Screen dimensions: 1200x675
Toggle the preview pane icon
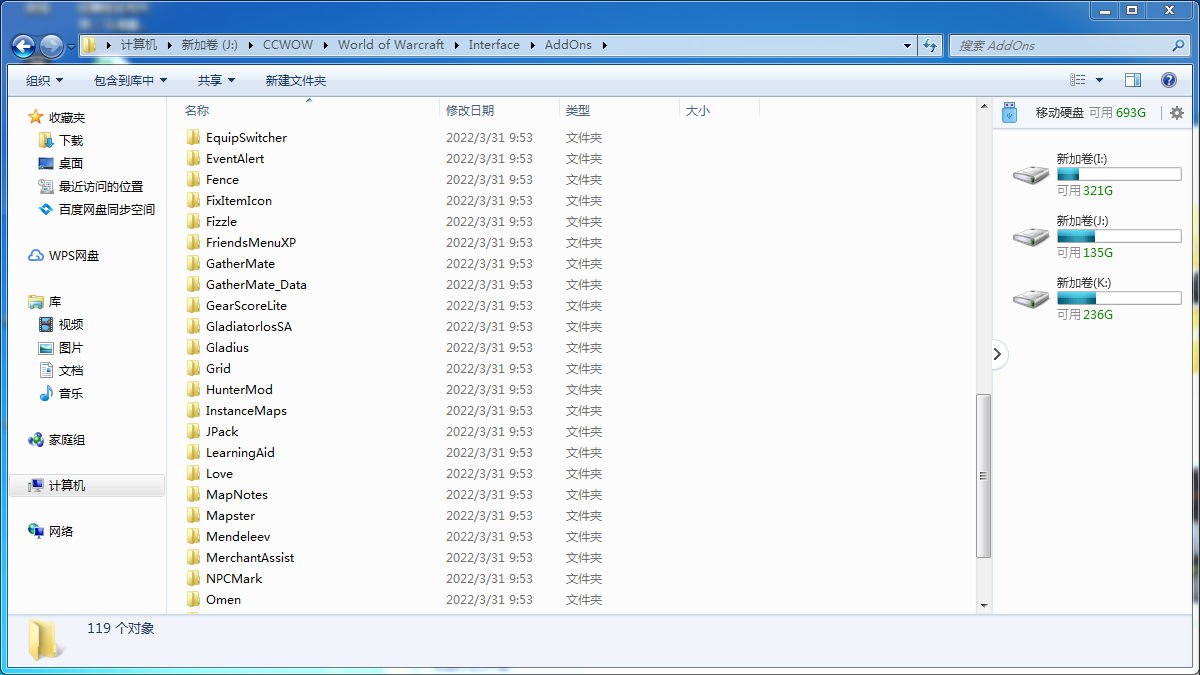click(1133, 80)
